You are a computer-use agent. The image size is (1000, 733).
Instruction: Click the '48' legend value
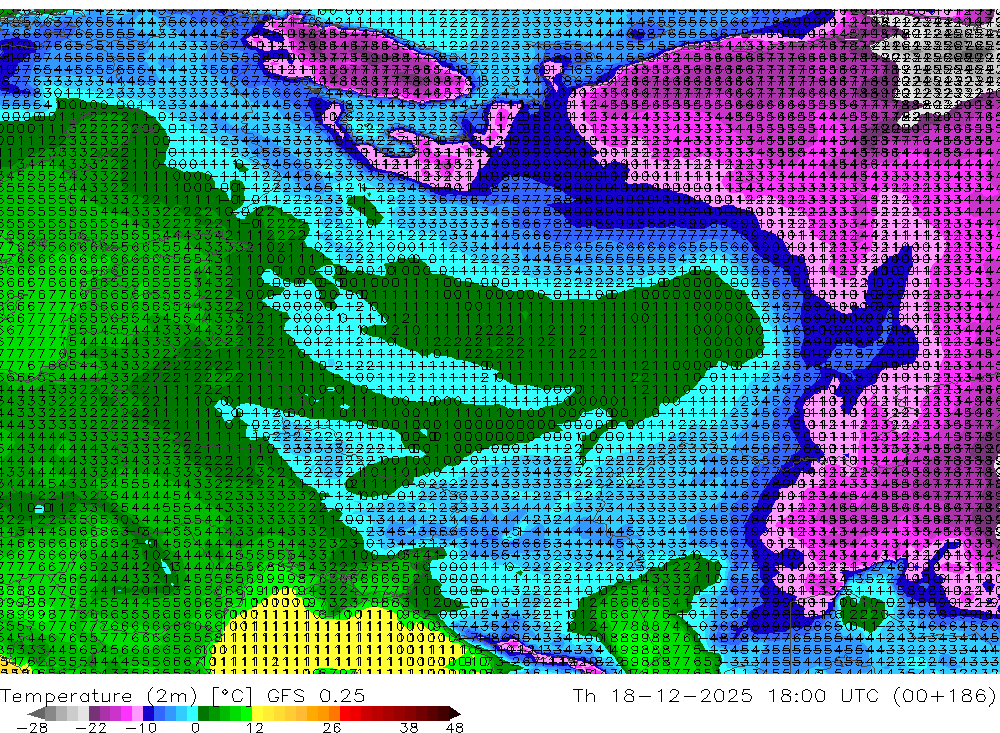tap(455, 728)
